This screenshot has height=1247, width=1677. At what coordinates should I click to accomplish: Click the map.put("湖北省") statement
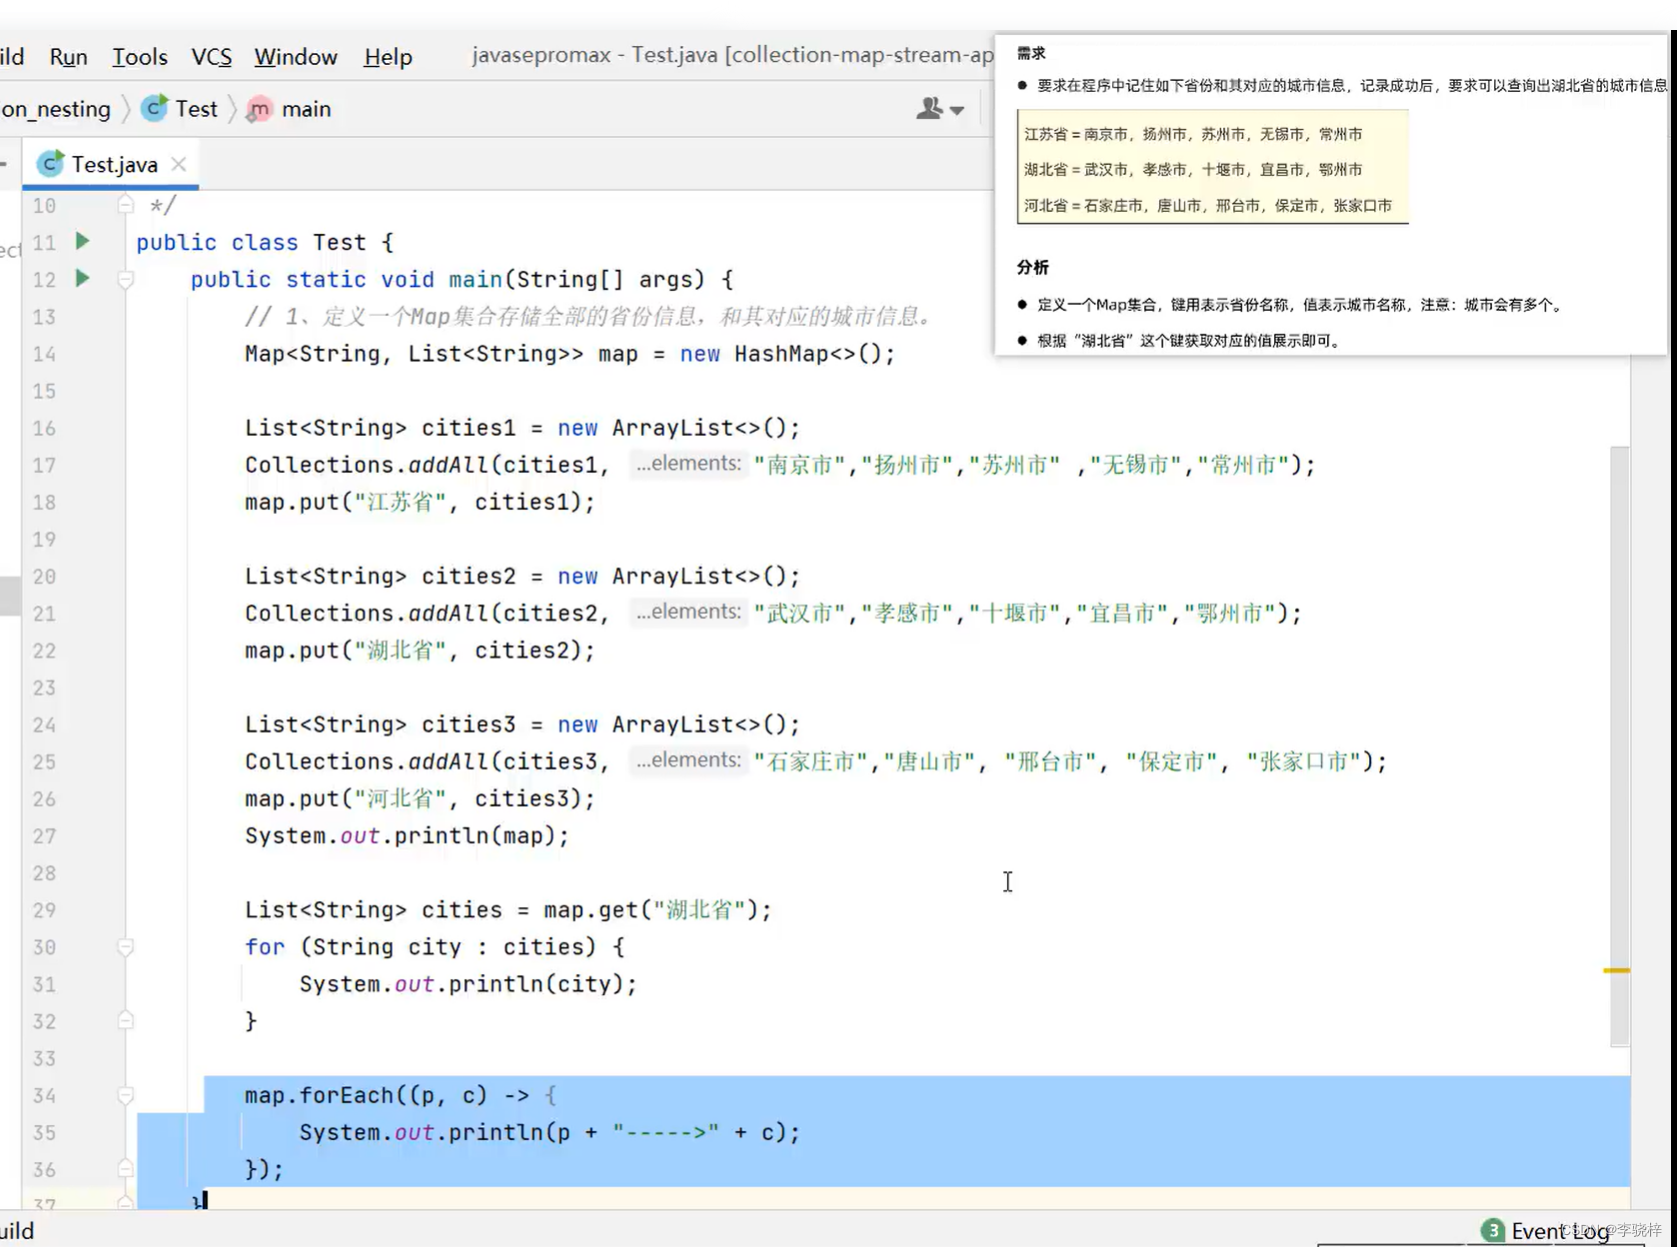tap(420, 650)
